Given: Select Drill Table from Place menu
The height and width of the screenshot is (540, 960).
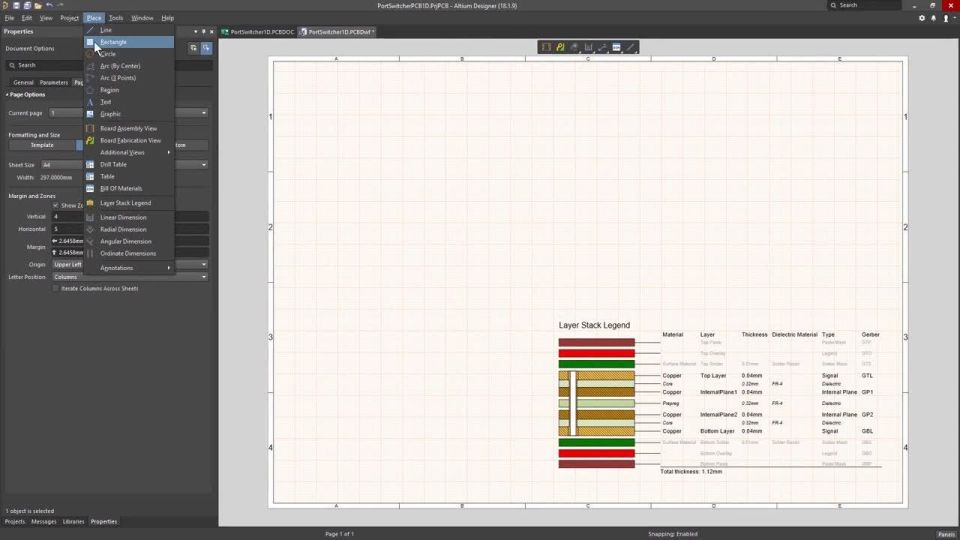Looking at the screenshot, I should 129,164.
